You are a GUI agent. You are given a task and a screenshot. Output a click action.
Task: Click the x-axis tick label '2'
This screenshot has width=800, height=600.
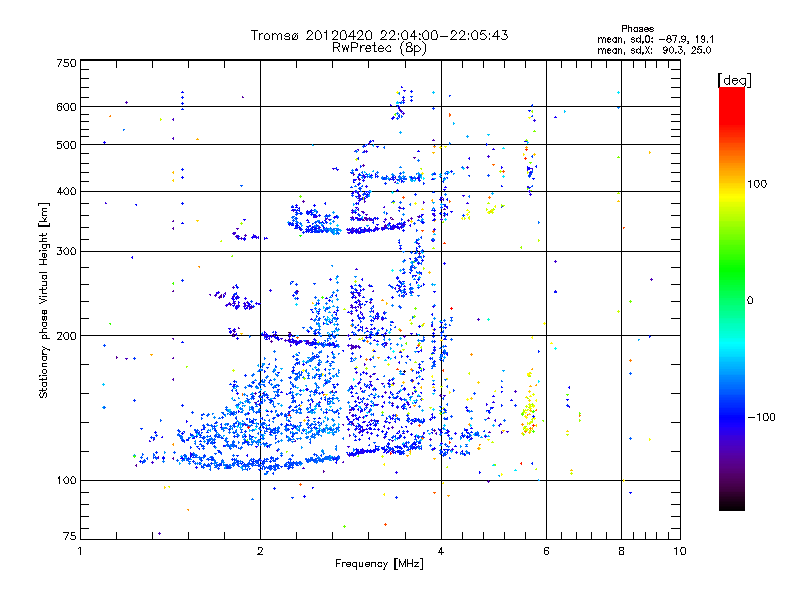tap(260, 552)
